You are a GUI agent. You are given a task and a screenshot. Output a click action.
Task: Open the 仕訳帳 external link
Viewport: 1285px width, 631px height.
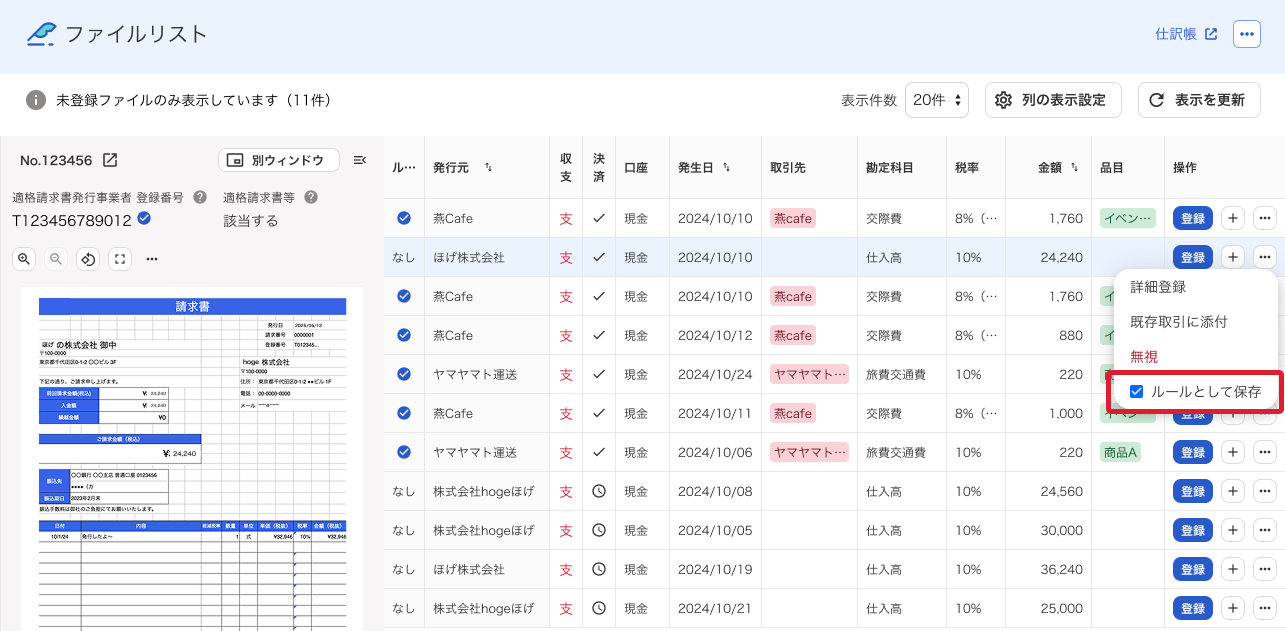tap(1186, 34)
